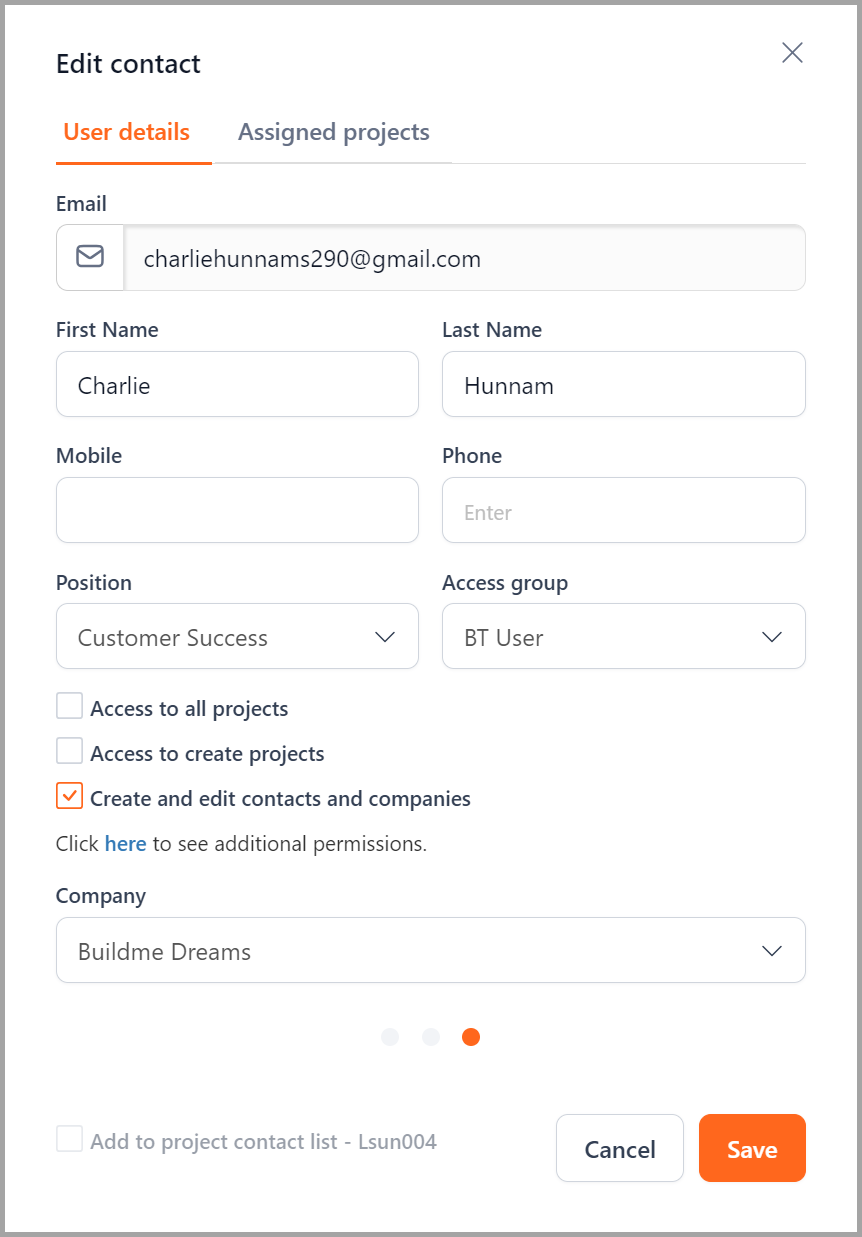Switch to the Assigned projects tab
This screenshot has width=862, height=1237.
(x=334, y=132)
